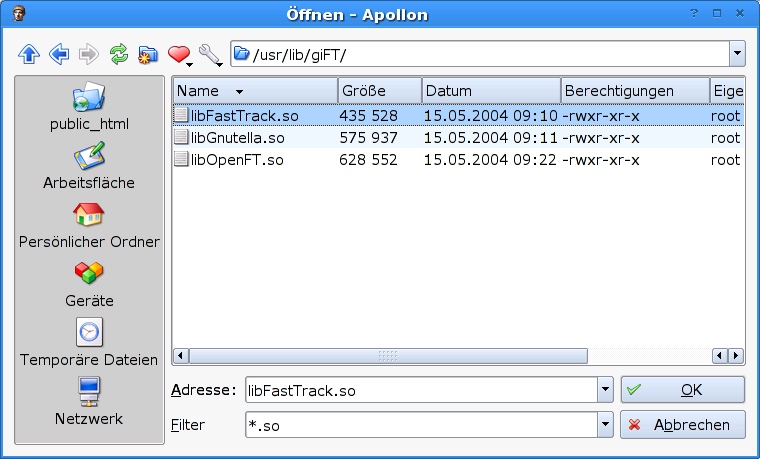The width and height of the screenshot is (760, 459).
Task: Click the left arrow beside the right scrollbar arrow
Action: pos(720,356)
